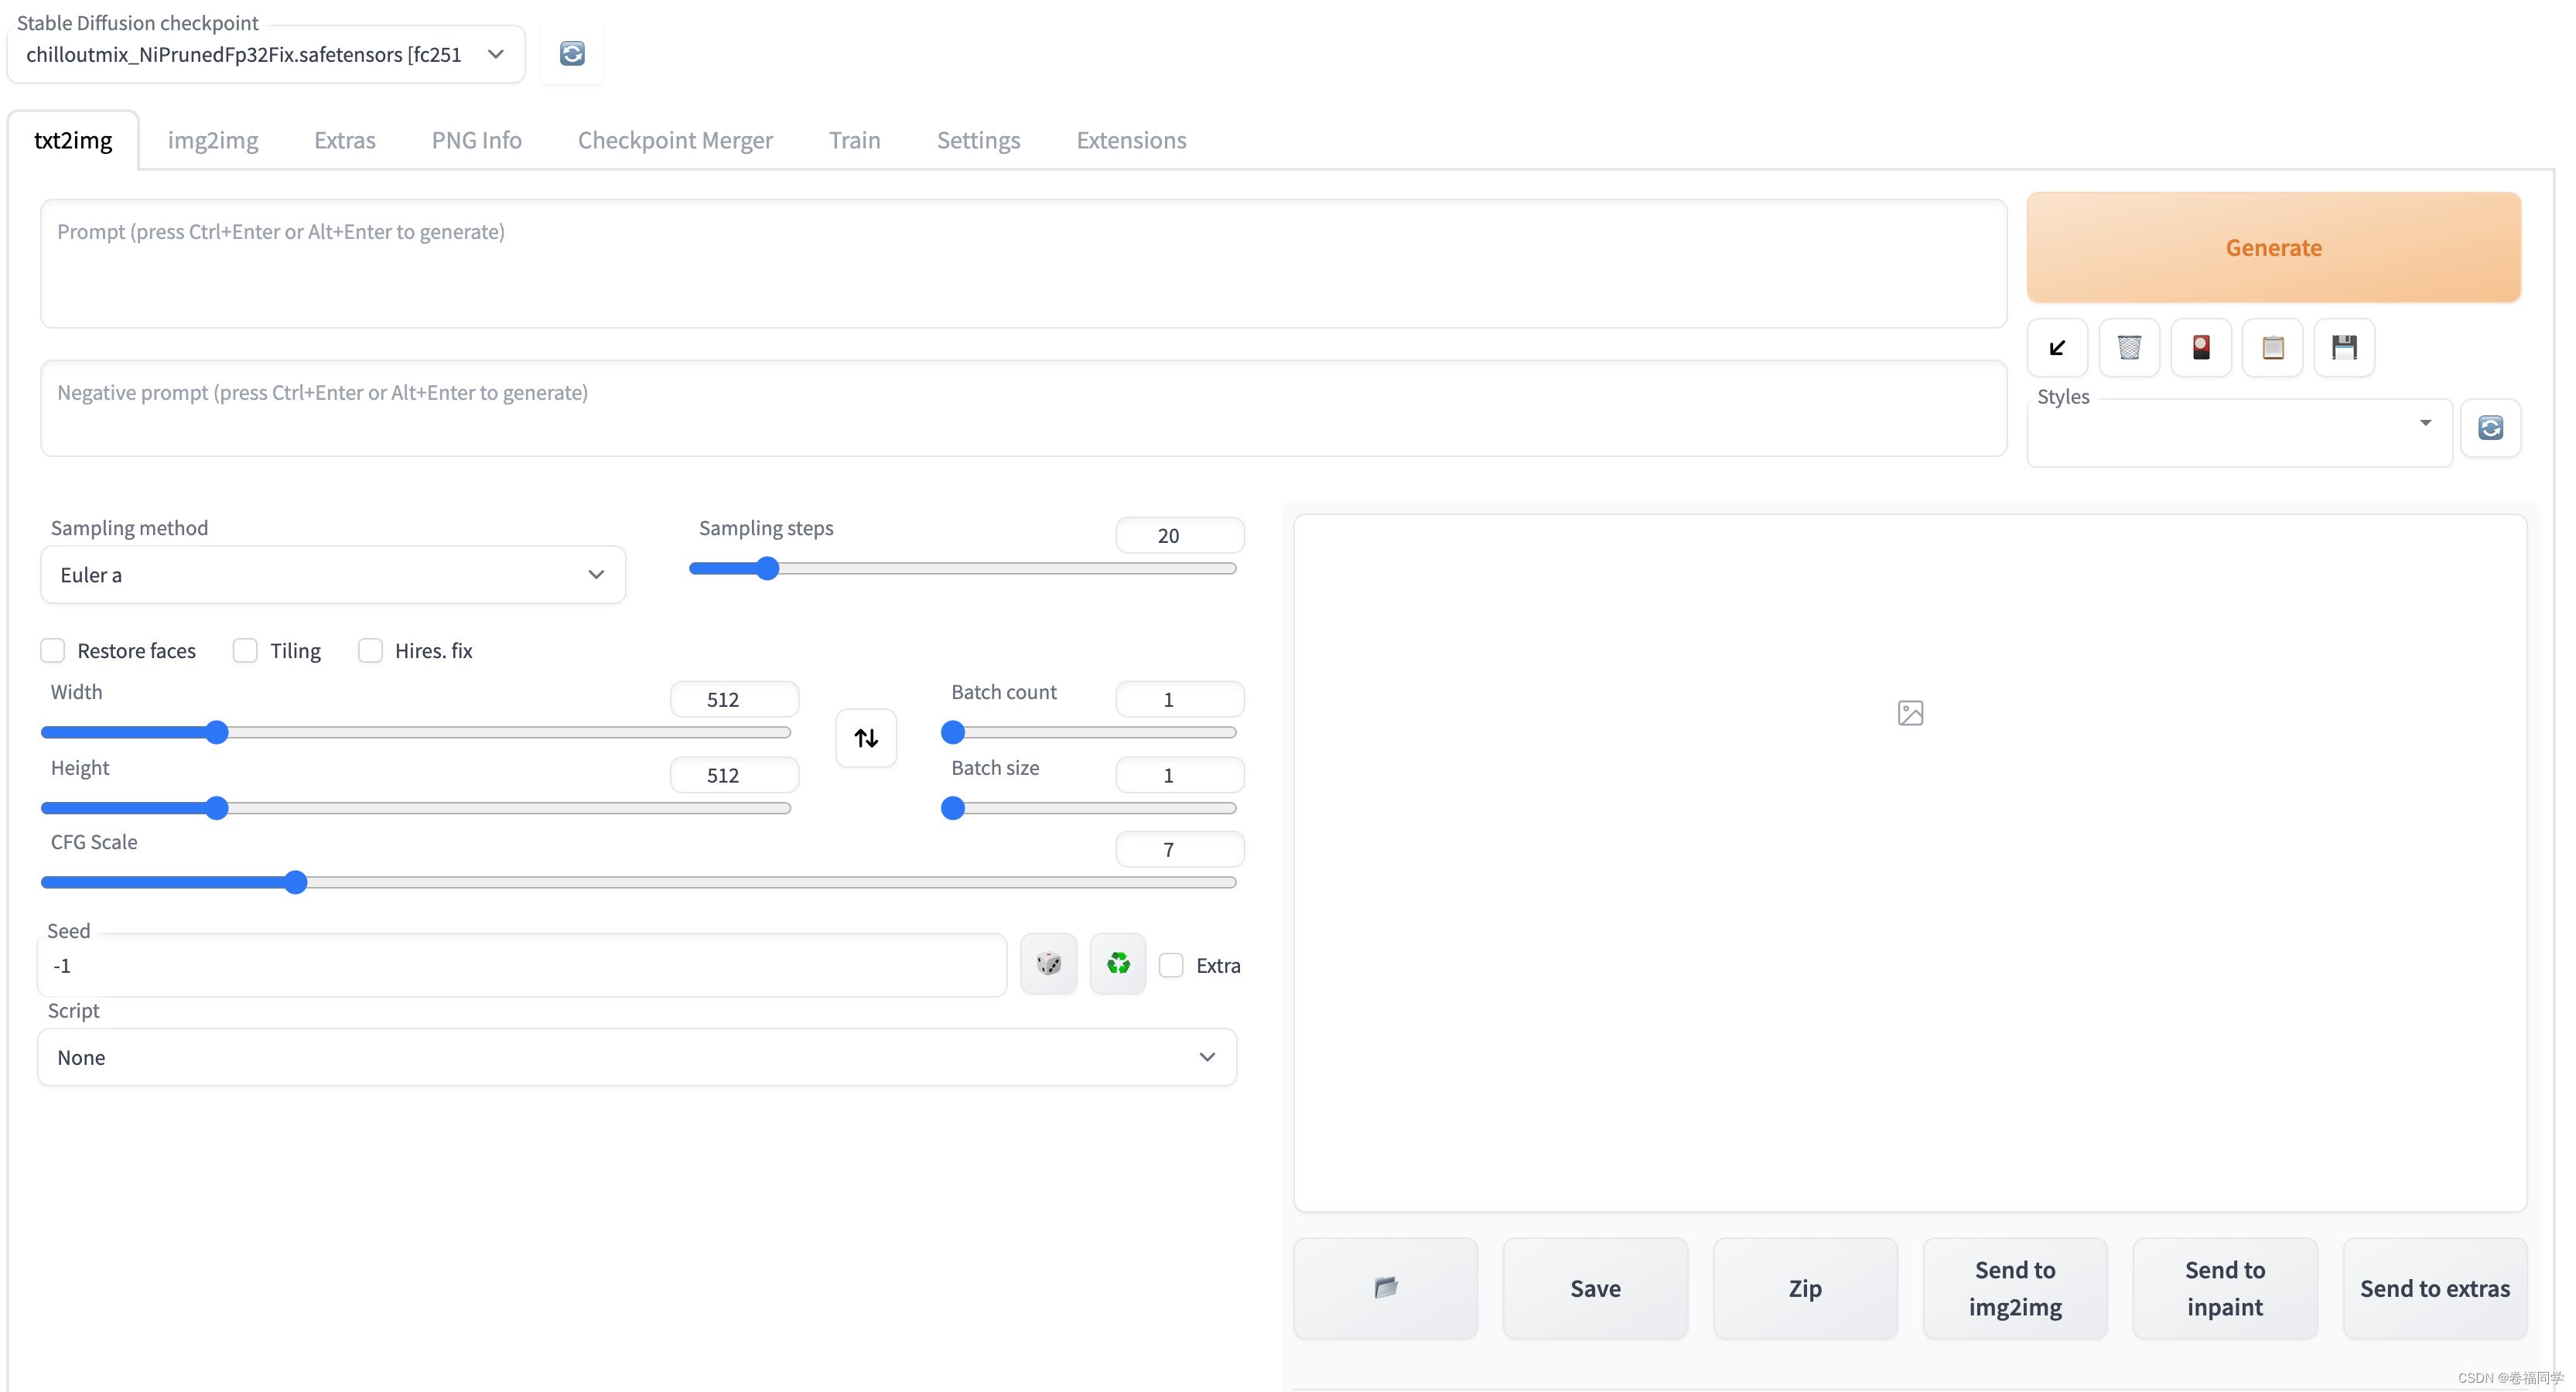Click Send to extras
Screen dimensions: 2576x1392
[2435, 1288]
